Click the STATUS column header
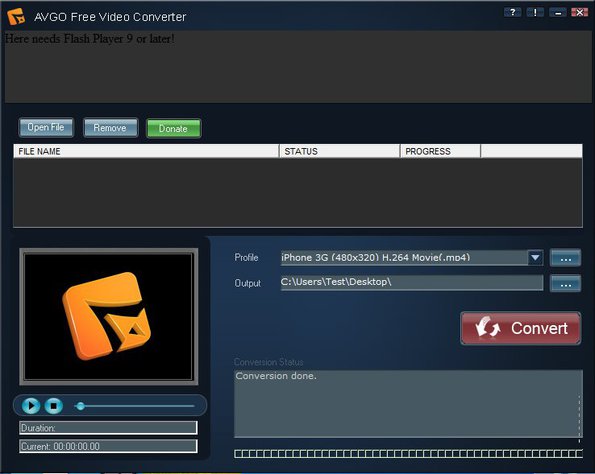Screen dimensions: 595x474 [340, 151]
